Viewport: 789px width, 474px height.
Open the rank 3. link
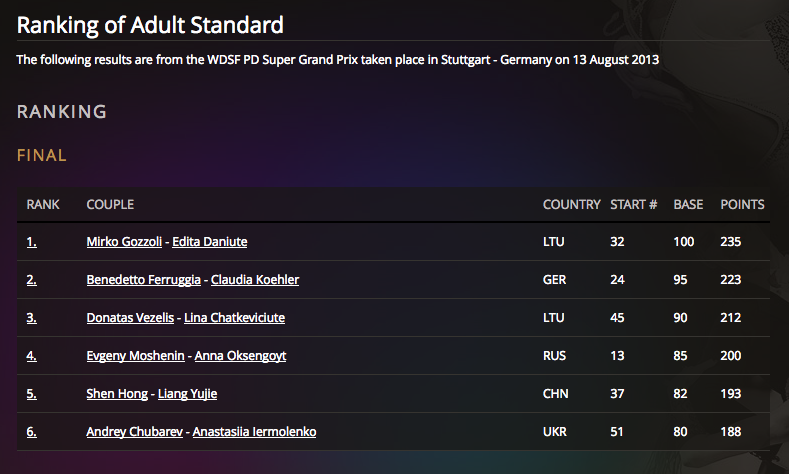(32, 318)
